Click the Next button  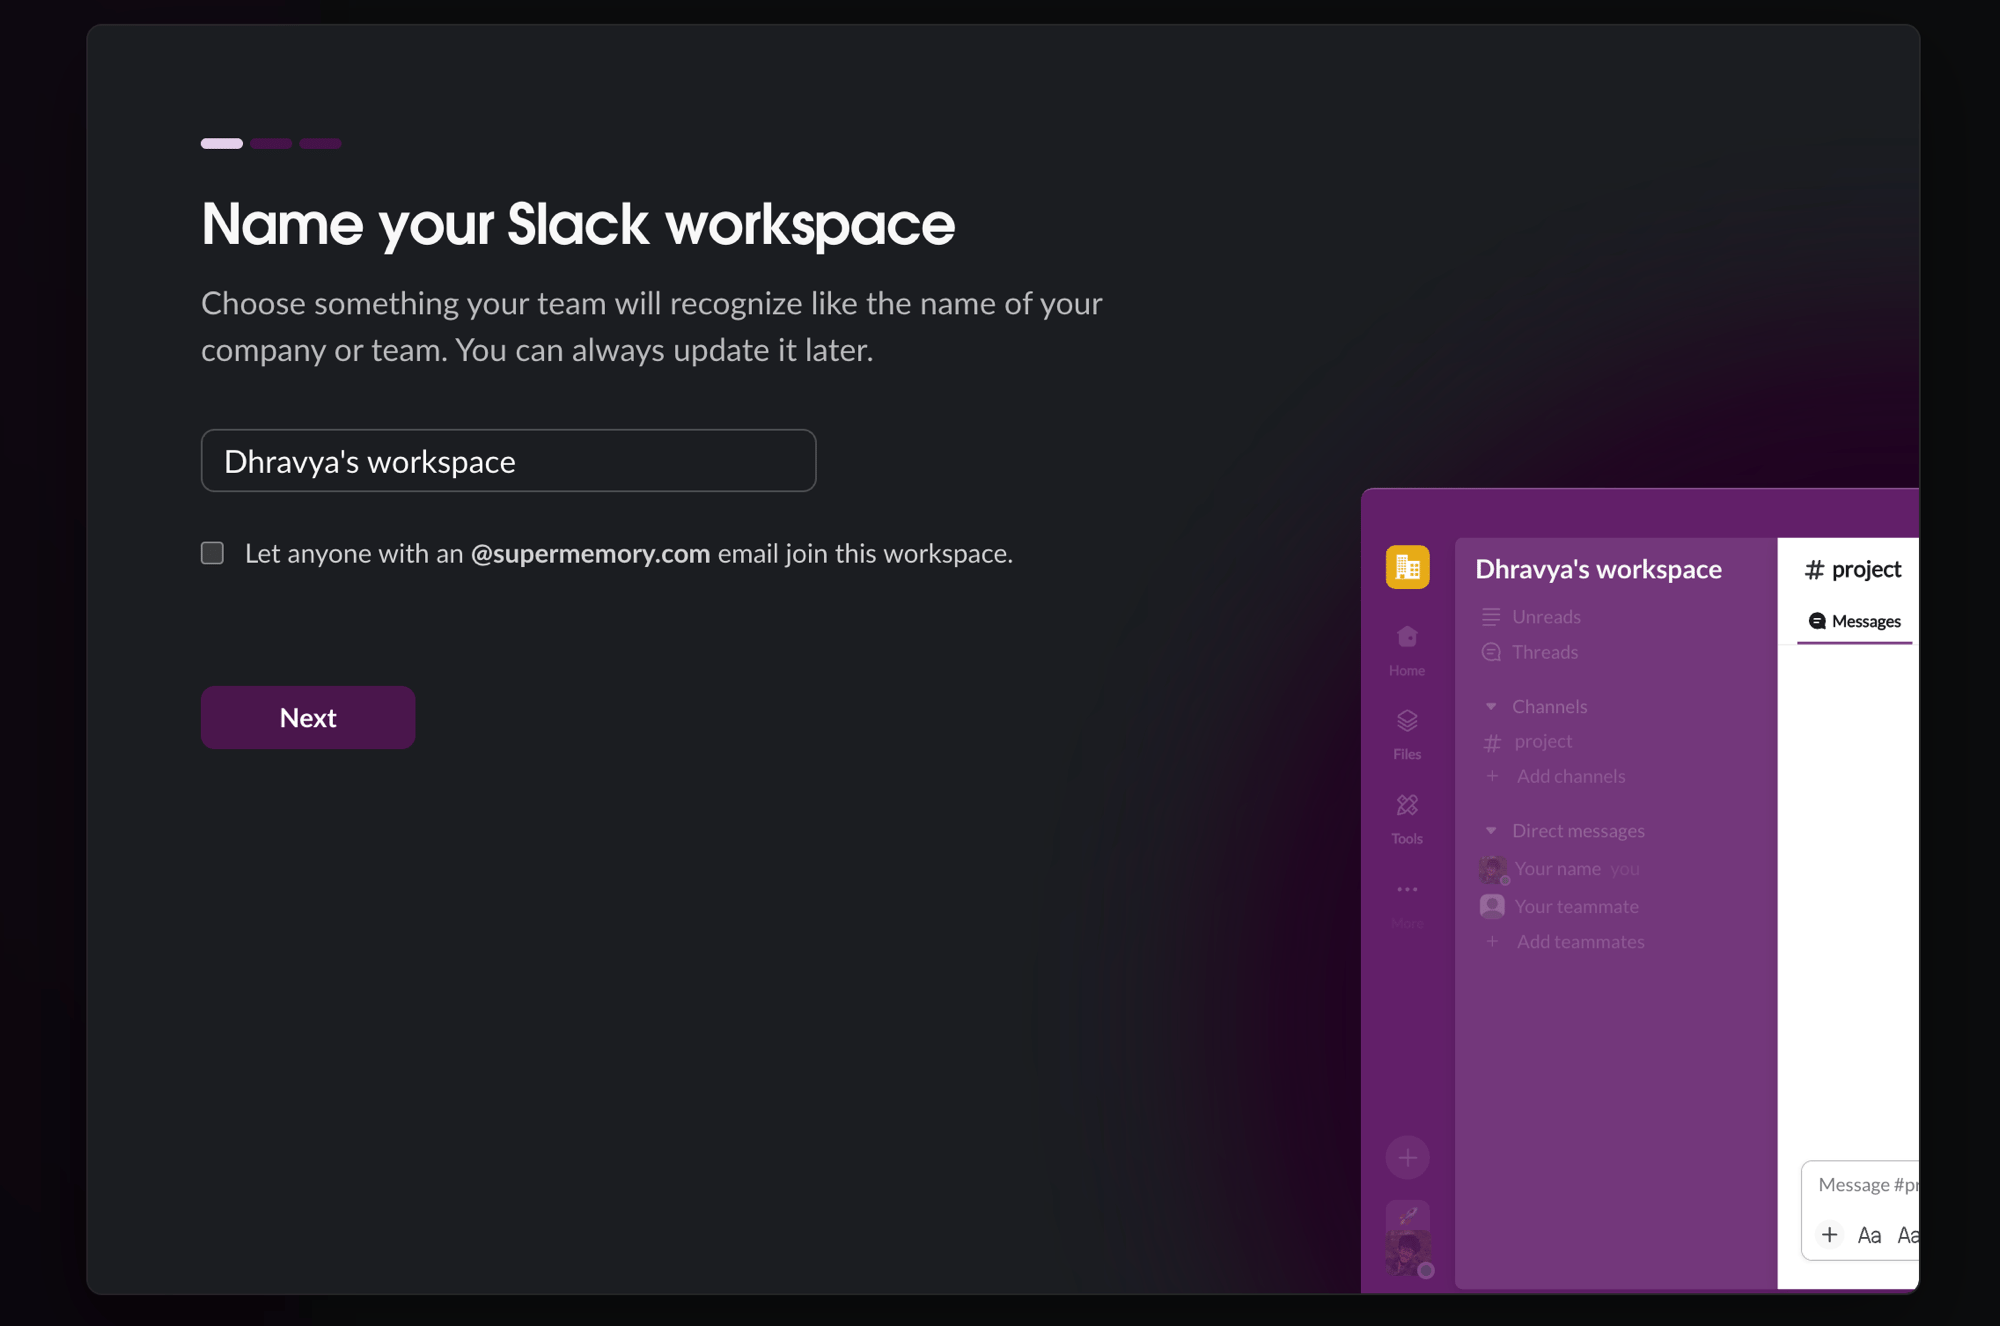308,717
